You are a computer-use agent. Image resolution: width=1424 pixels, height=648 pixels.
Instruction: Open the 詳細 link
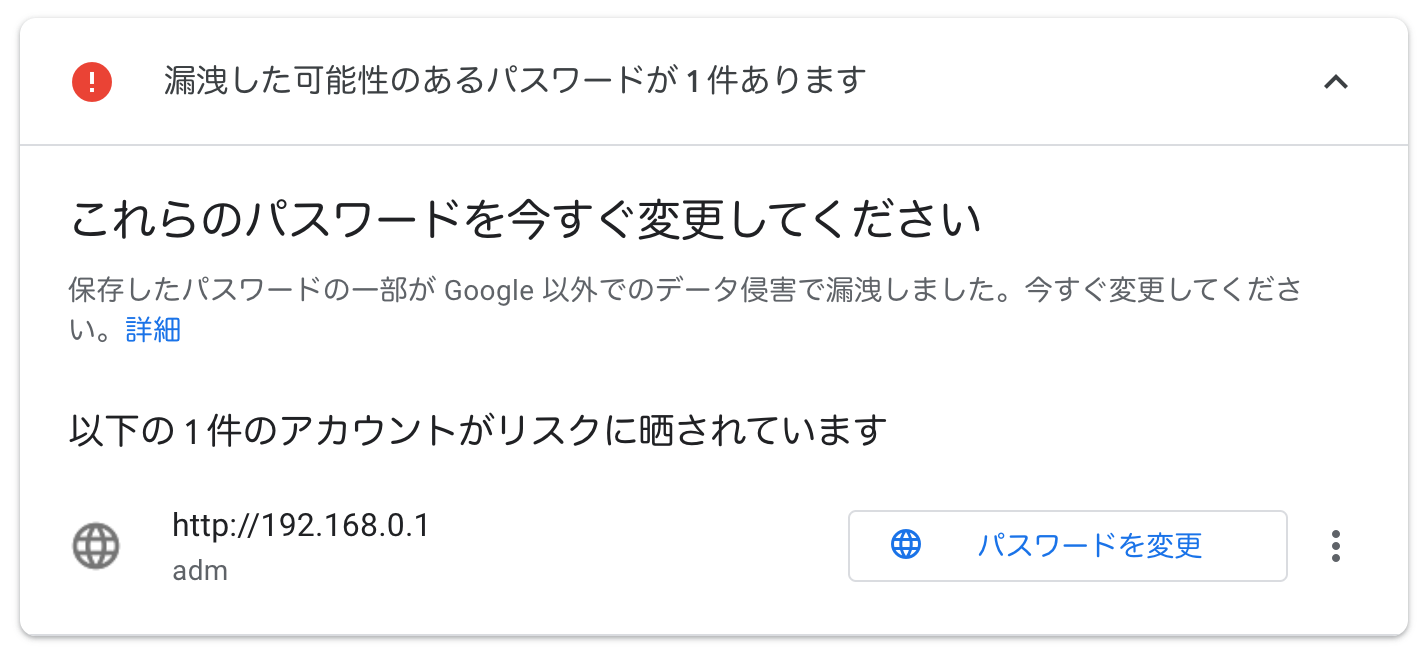153,330
